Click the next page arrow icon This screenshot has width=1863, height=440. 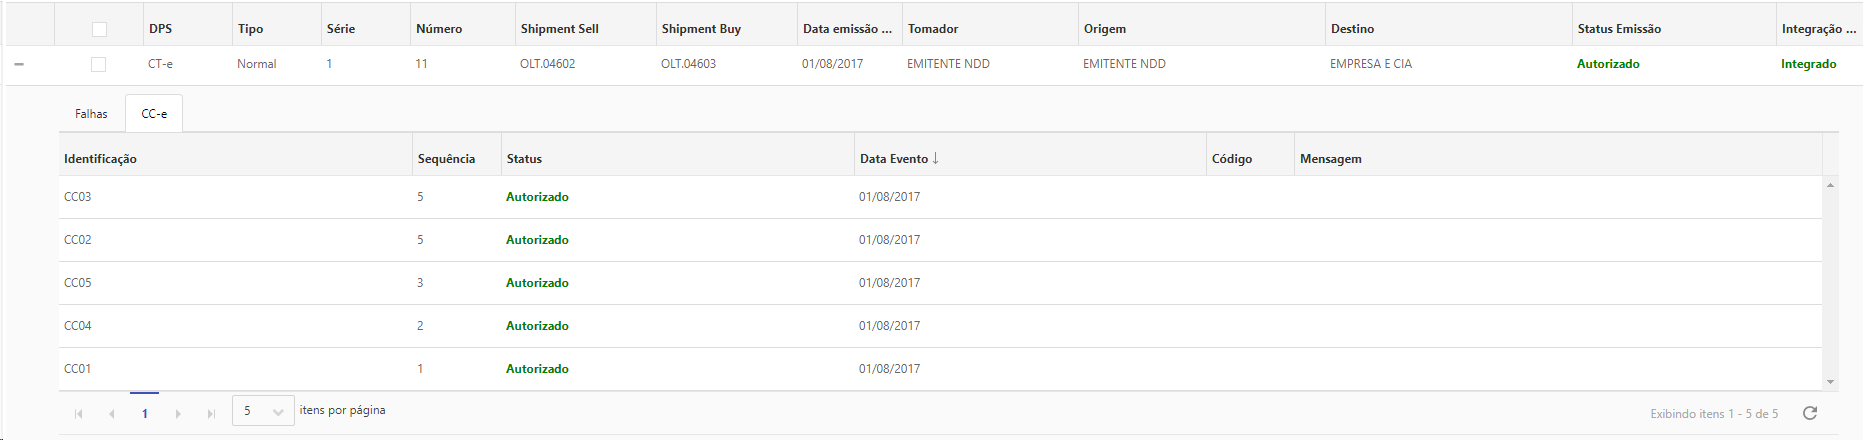click(x=178, y=413)
